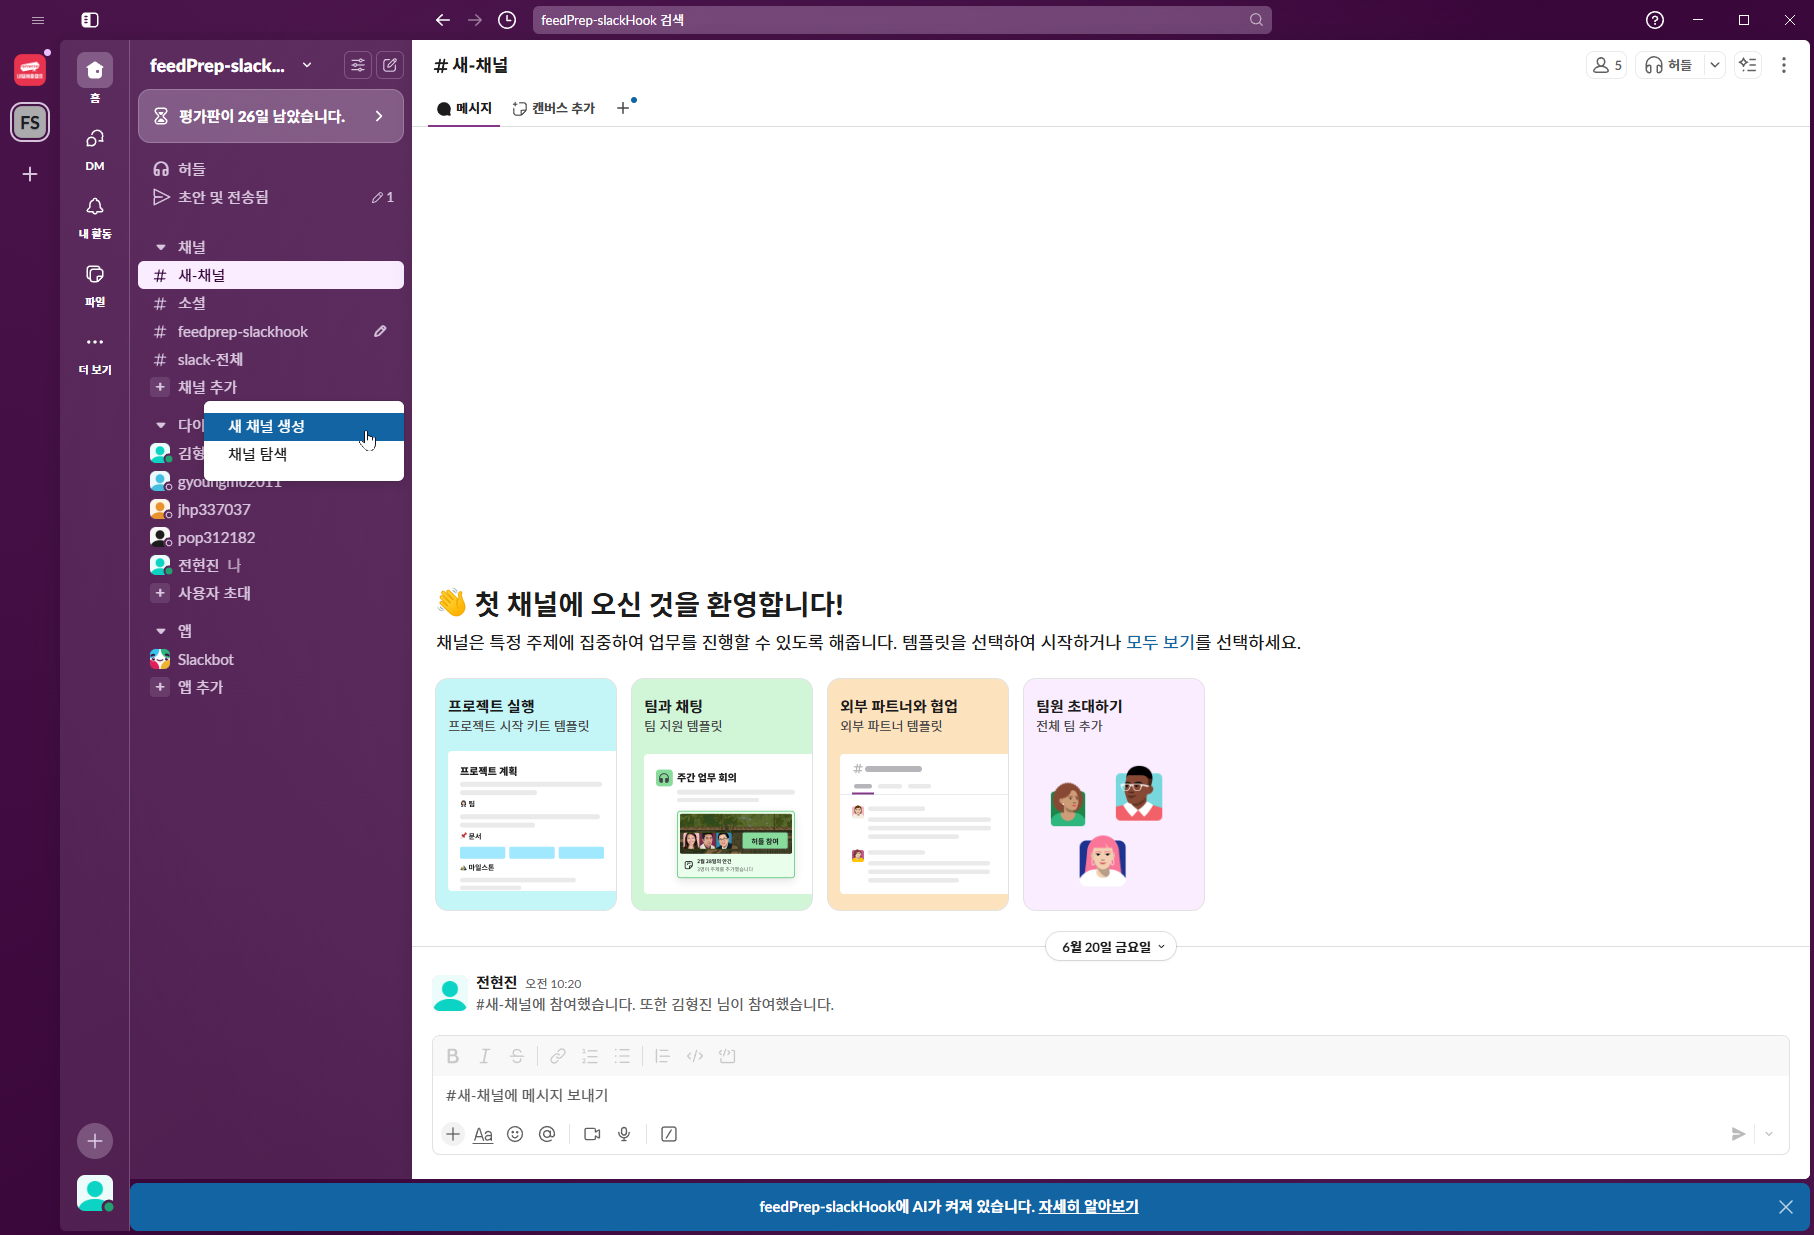Start a huddle in channel header
Image resolution: width=1814 pixels, height=1235 pixels.
click(1669, 65)
